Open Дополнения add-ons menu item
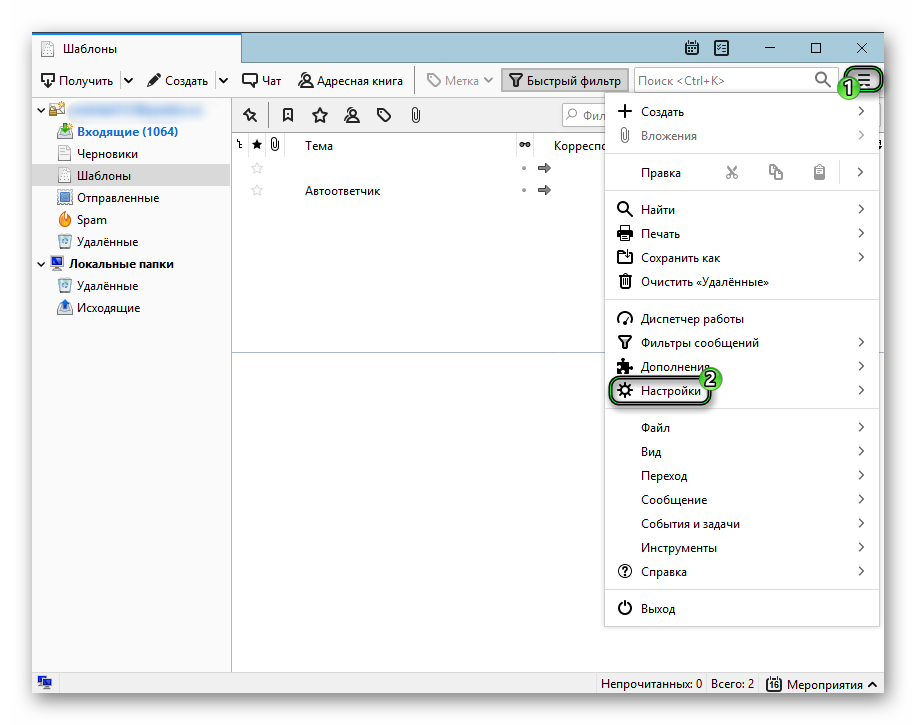Image resolution: width=916 pixels, height=725 pixels. coord(741,367)
